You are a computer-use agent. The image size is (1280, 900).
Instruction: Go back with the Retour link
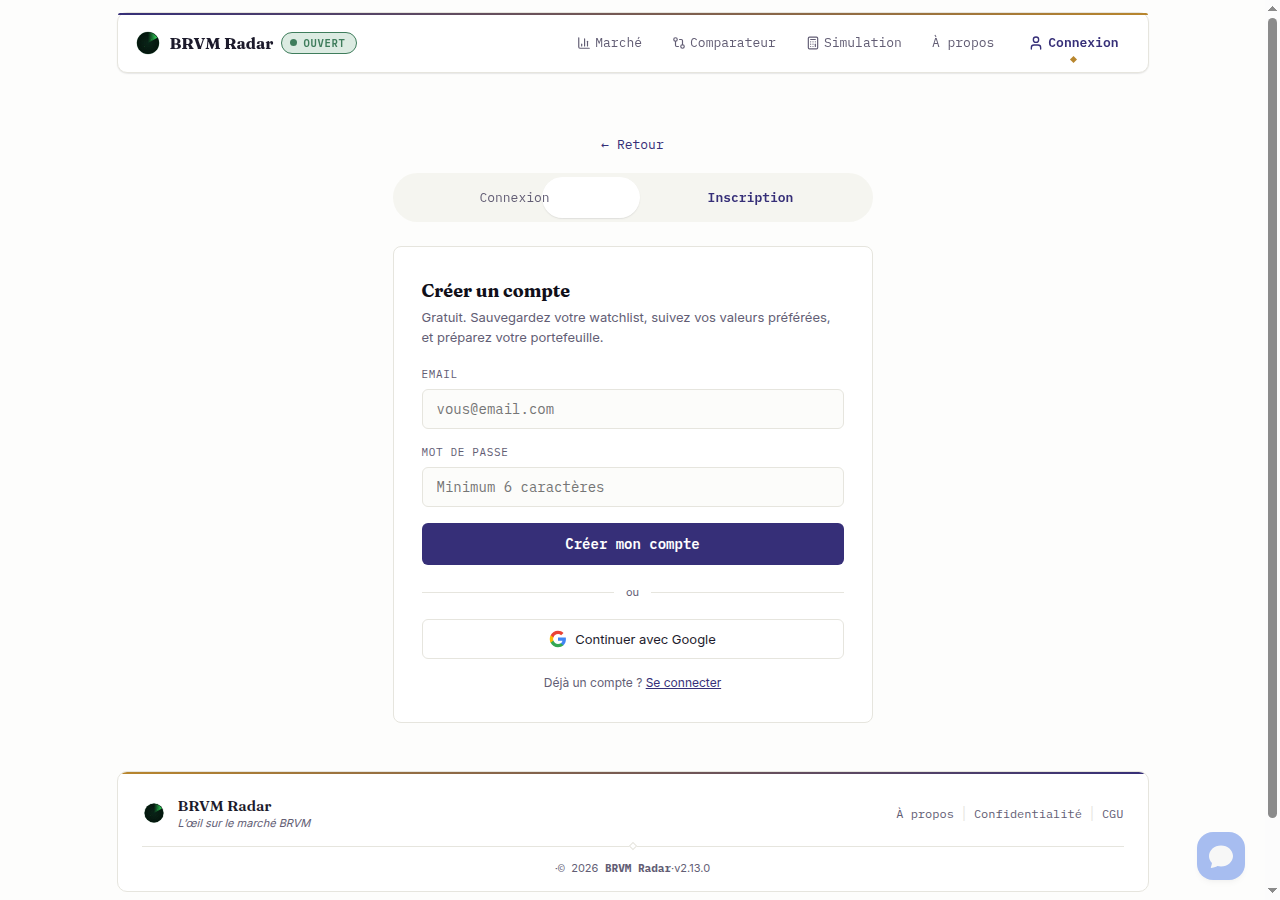coord(632,145)
